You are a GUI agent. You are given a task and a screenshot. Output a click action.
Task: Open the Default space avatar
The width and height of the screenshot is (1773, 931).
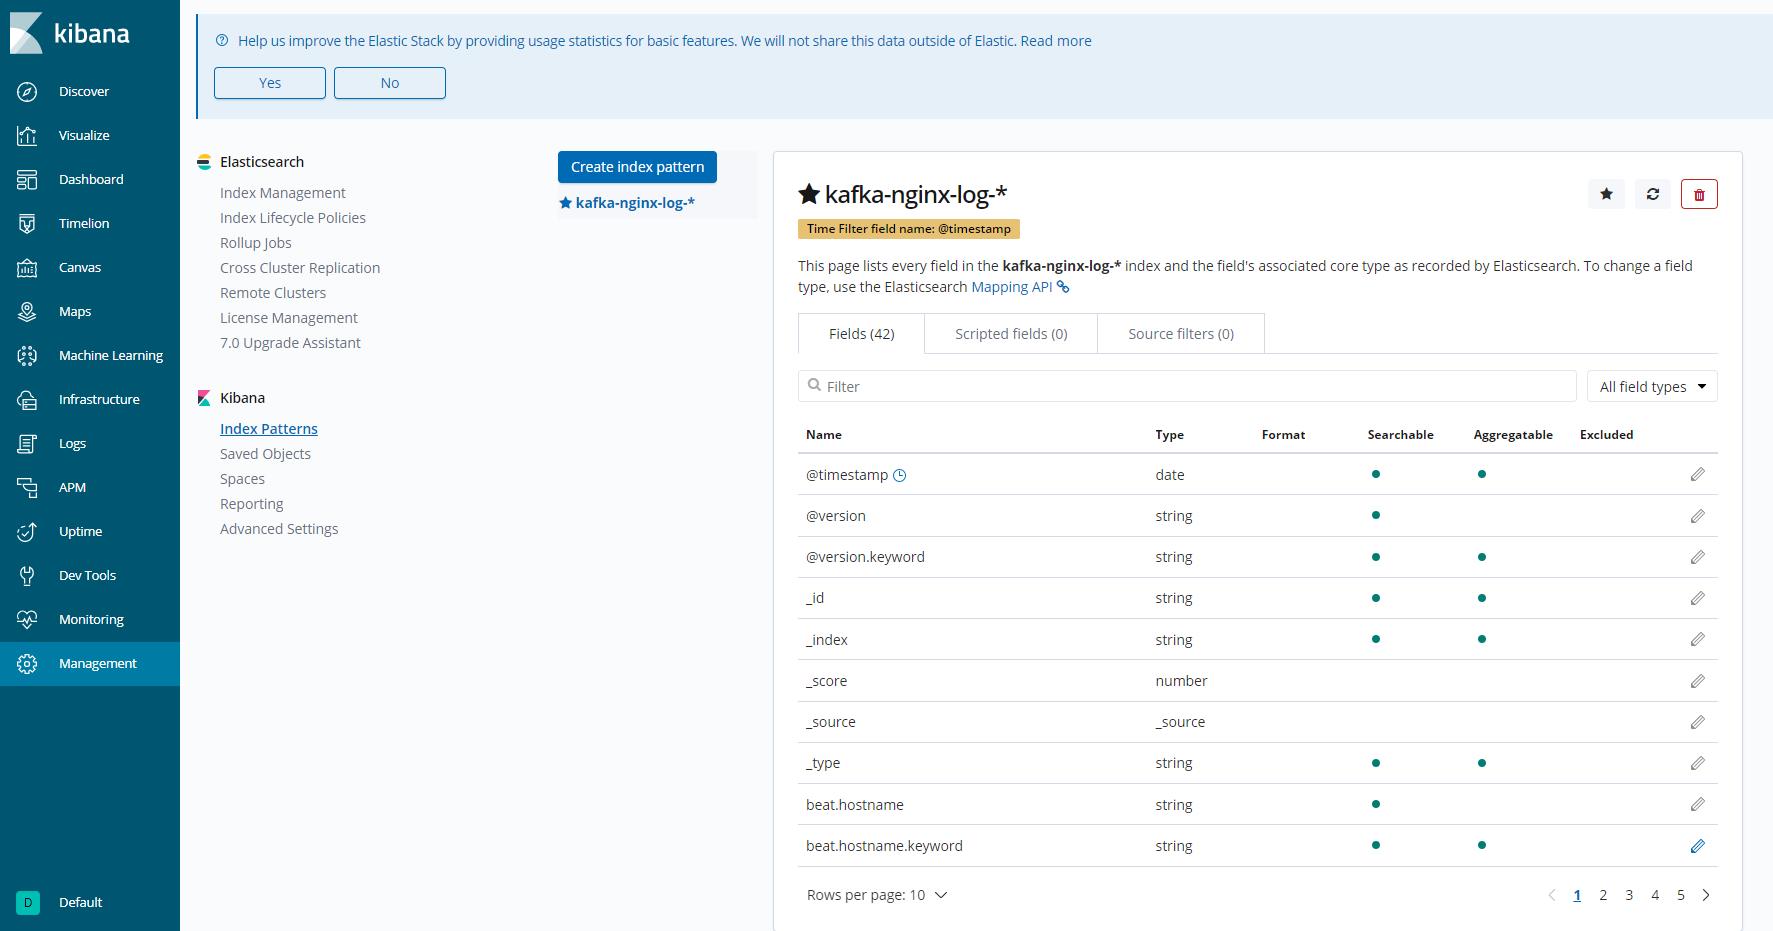tap(27, 902)
